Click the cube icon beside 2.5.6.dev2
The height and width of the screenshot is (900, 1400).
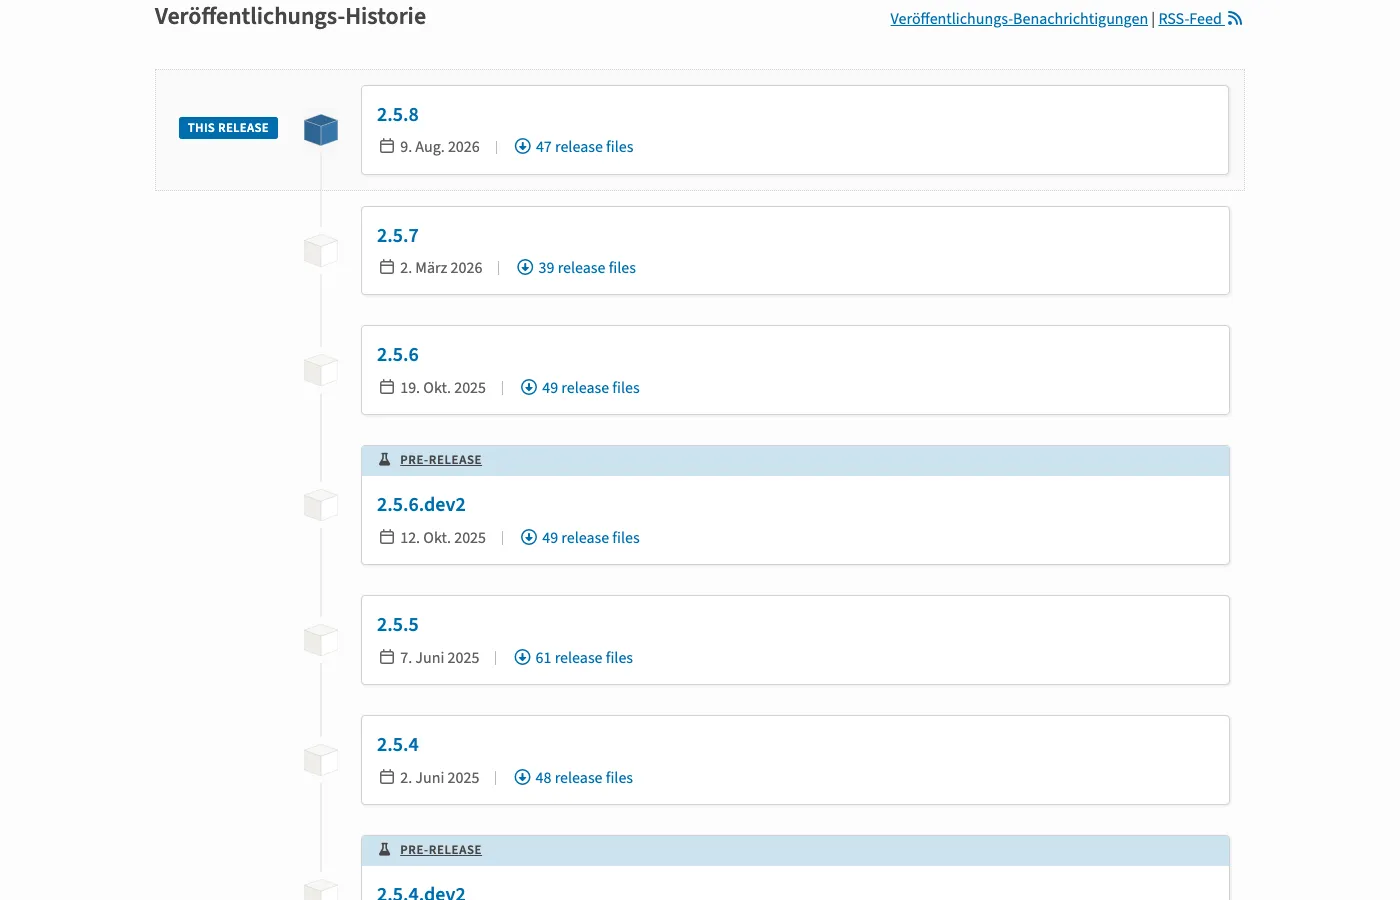coord(321,505)
